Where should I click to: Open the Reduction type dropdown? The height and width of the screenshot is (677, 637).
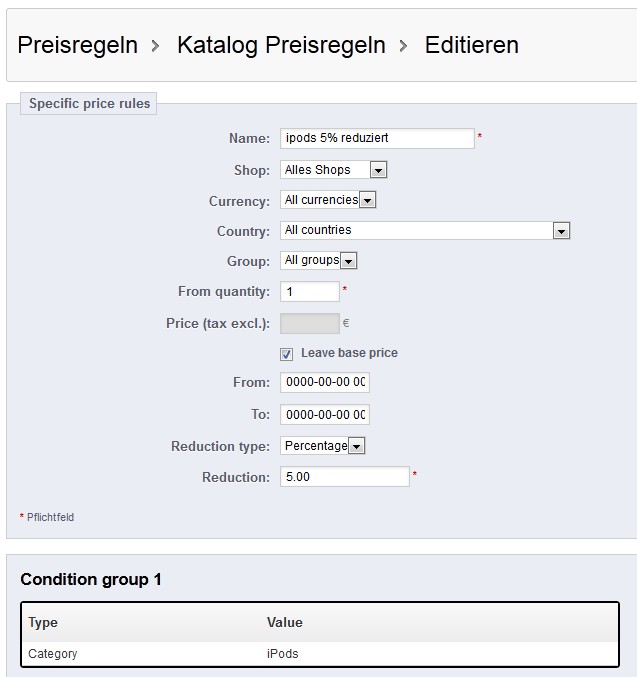tap(322, 446)
